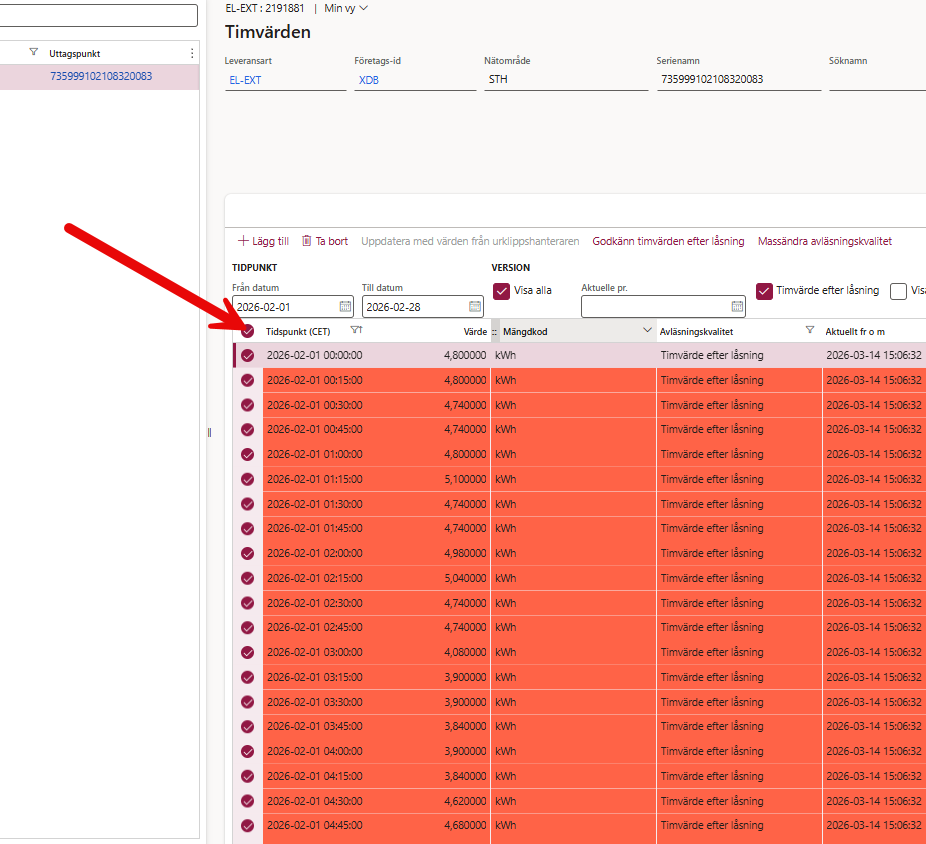Open the EL-EXT Leveransart link
926x844 pixels.
click(x=245, y=80)
